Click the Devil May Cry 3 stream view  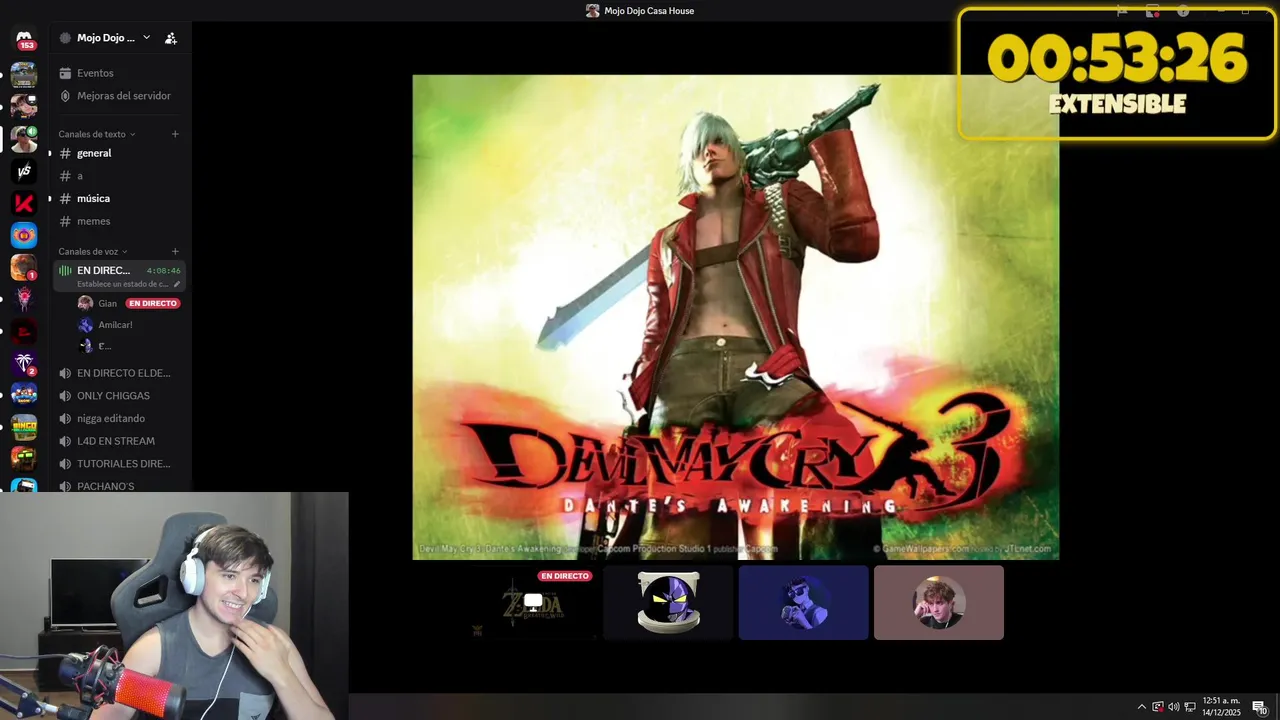[x=735, y=317]
